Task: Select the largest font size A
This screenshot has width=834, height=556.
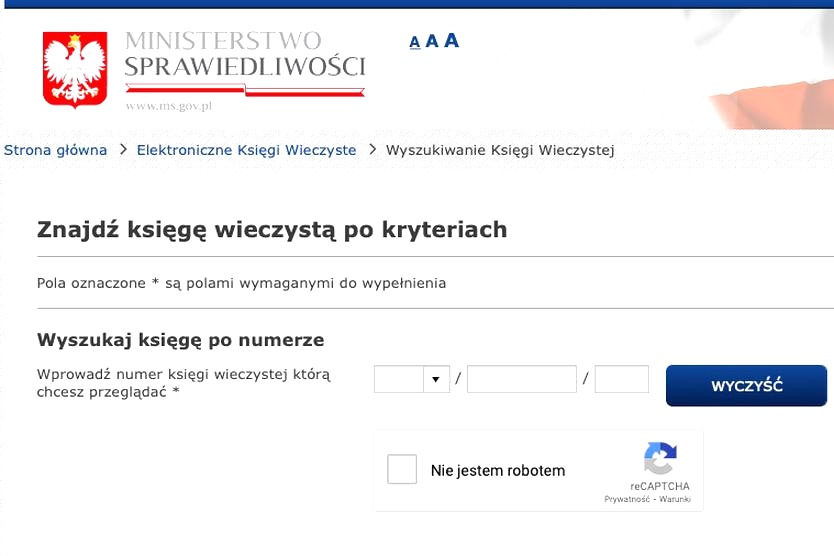Action: [452, 40]
